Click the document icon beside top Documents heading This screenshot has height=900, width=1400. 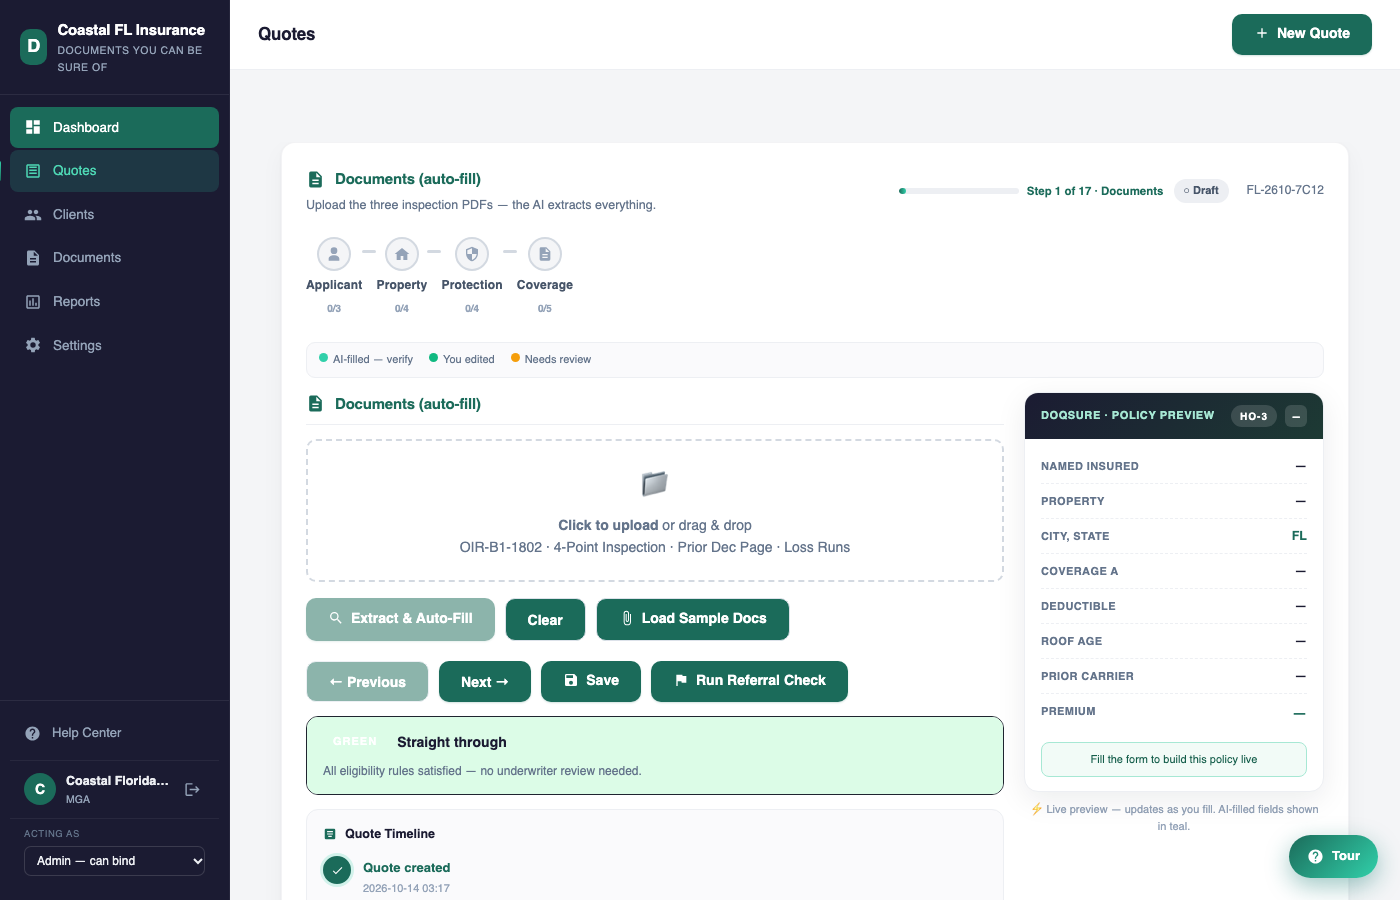pos(315,179)
